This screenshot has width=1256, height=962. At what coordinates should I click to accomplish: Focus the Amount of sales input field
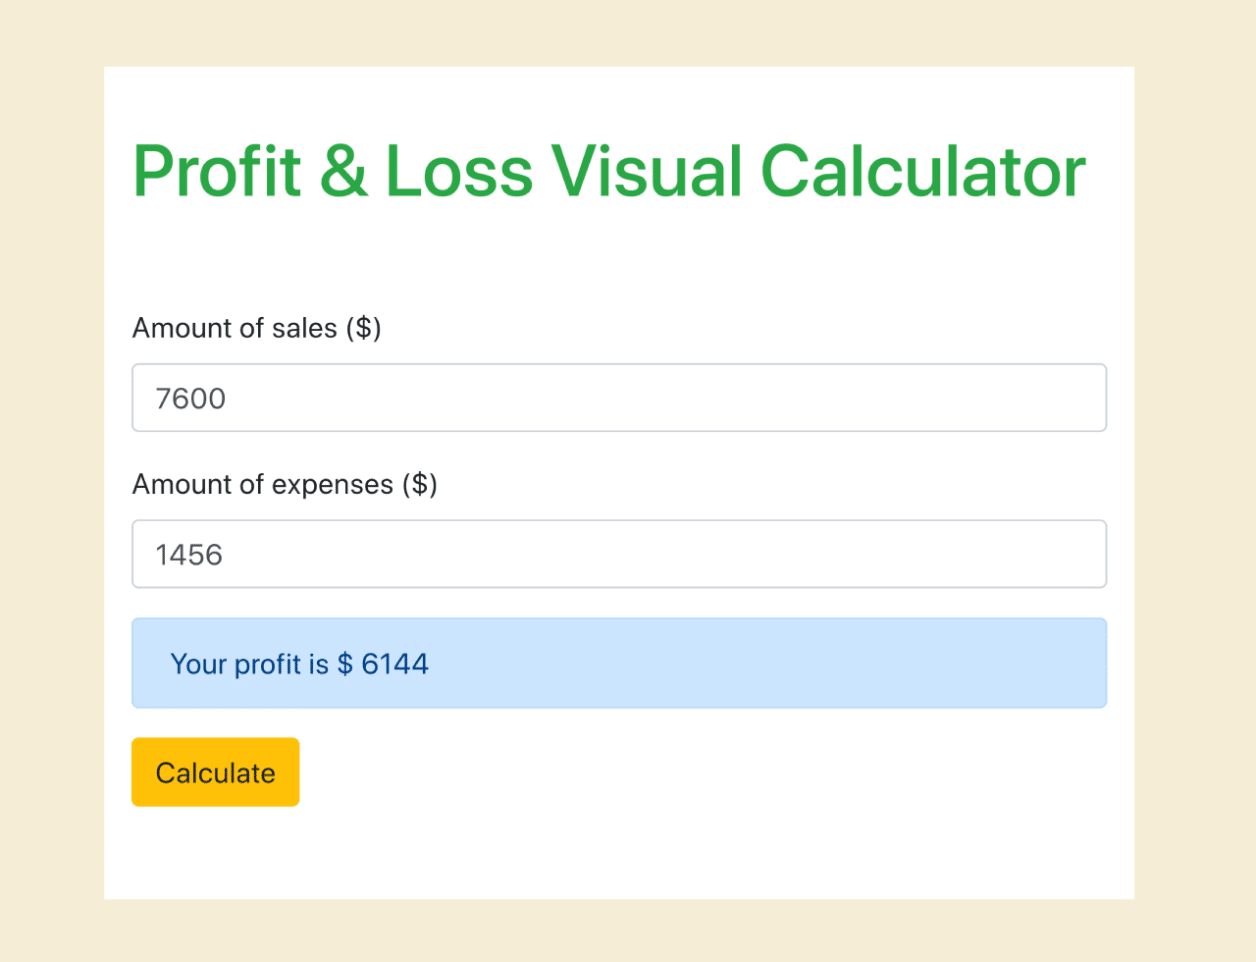coord(619,398)
